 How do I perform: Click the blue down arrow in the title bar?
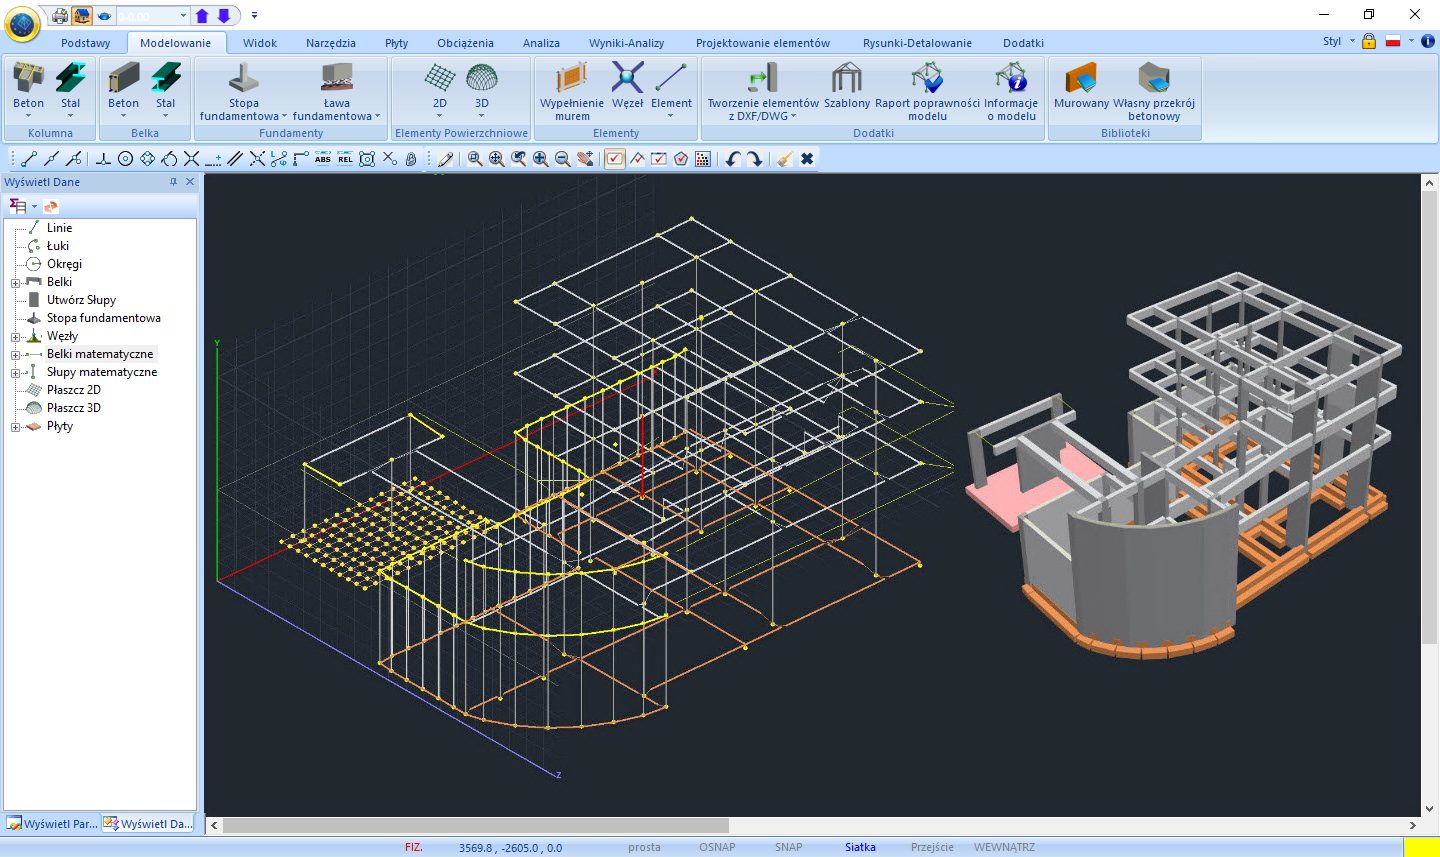pyautogui.click(x=224, y=16)
